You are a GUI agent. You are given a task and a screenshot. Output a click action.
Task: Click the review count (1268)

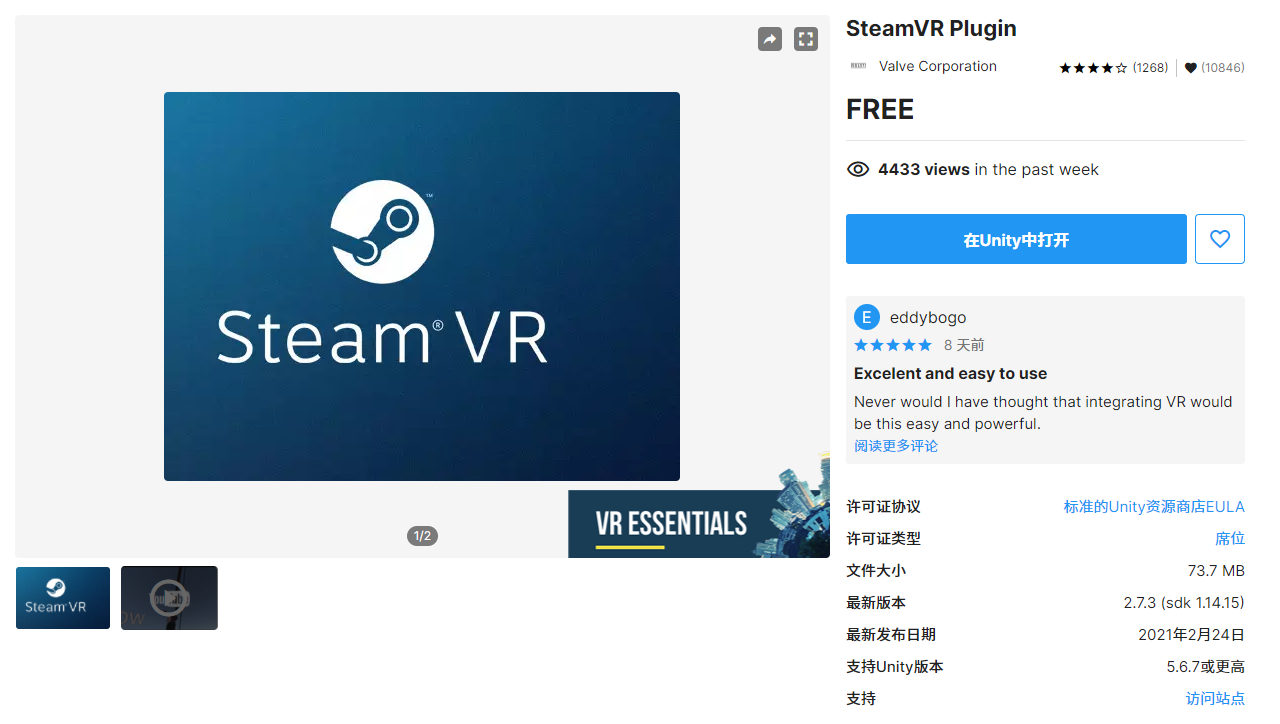[x=1150, y=68]
